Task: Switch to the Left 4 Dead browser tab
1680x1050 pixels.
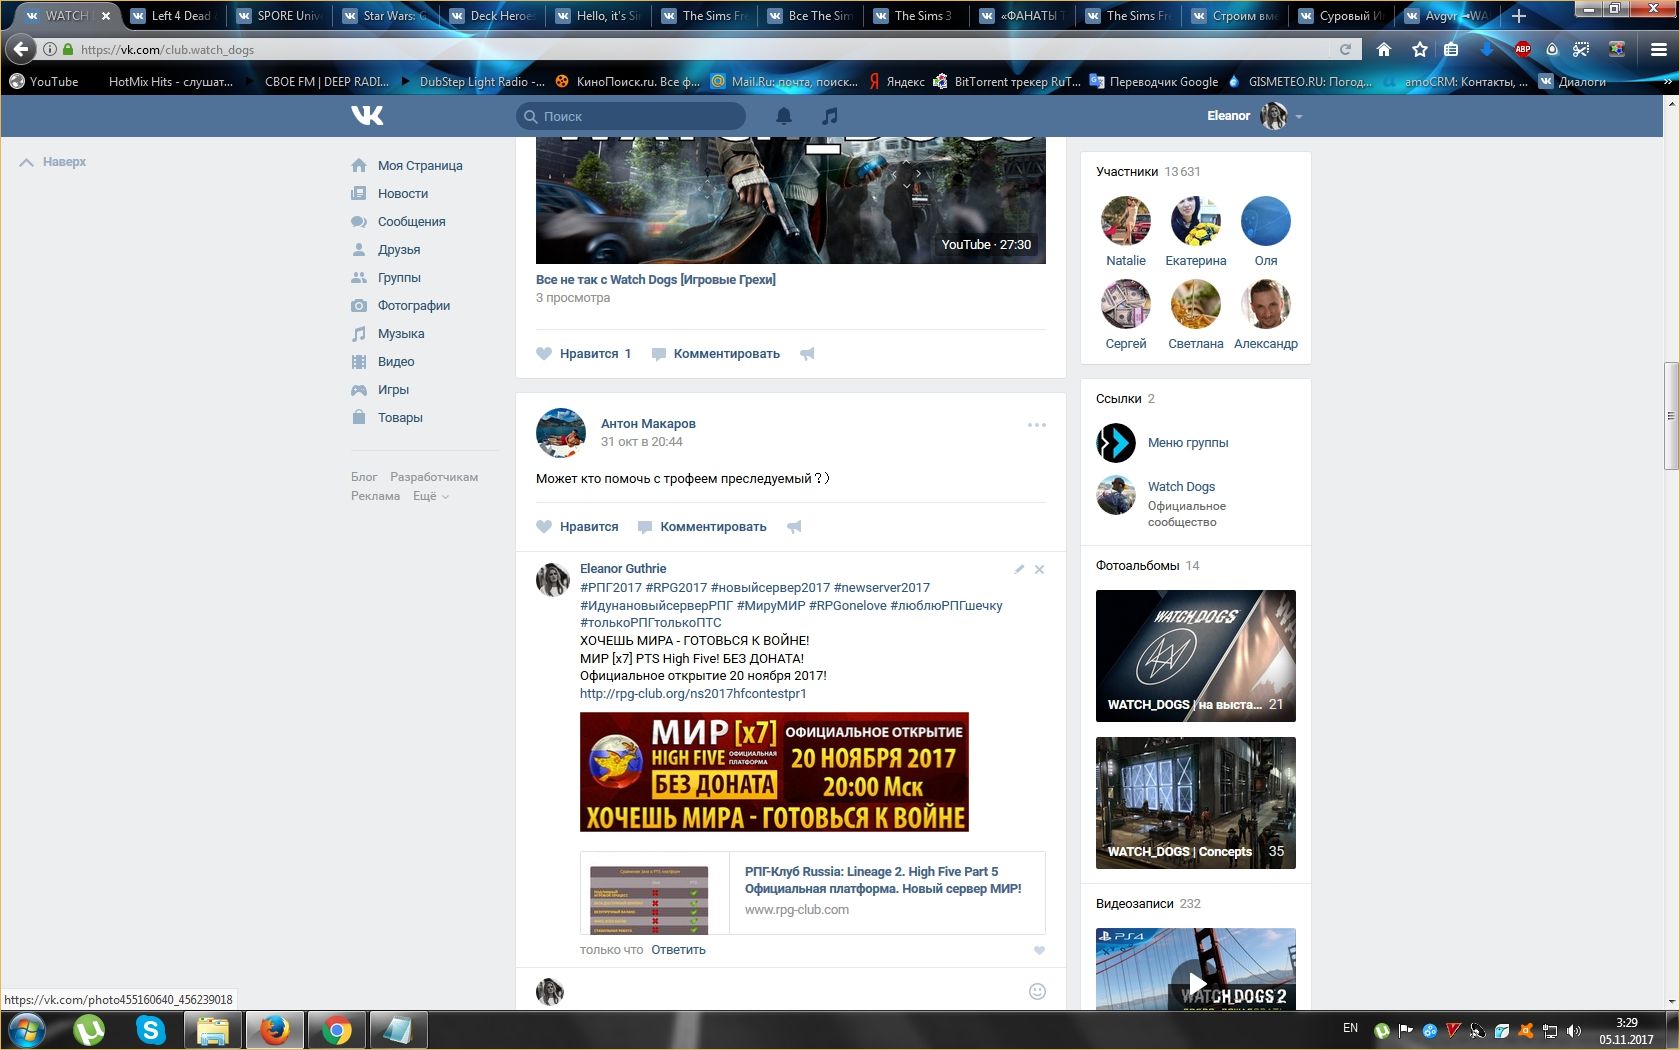Action: 180,16
